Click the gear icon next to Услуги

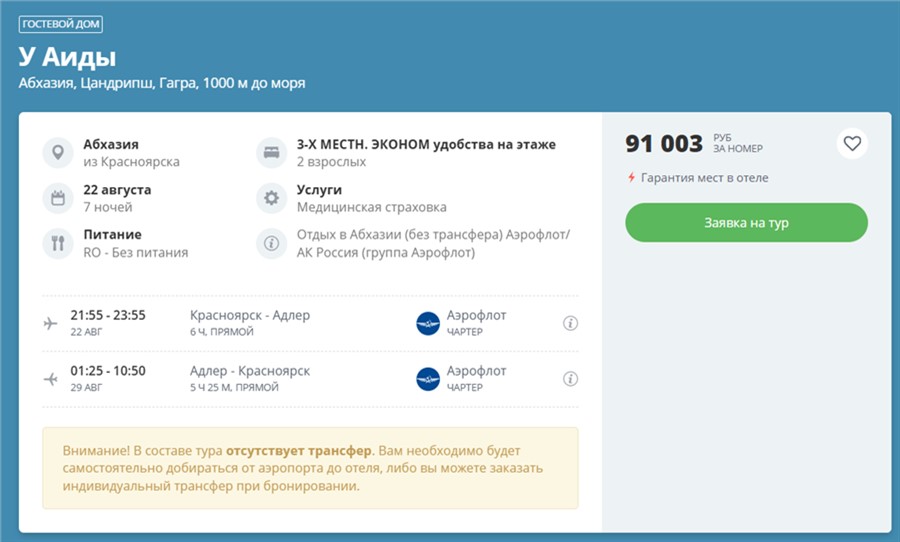[x=271, y=198]
